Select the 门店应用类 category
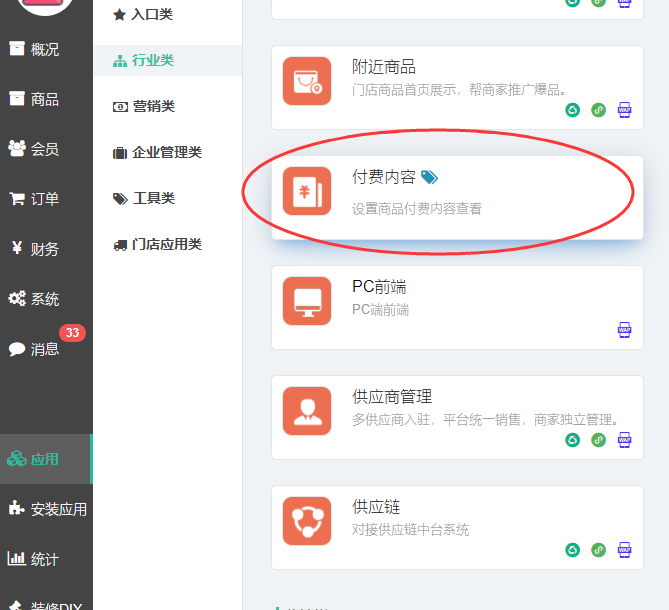This screenshot has width=669, height=610. [x=168, y=244]
